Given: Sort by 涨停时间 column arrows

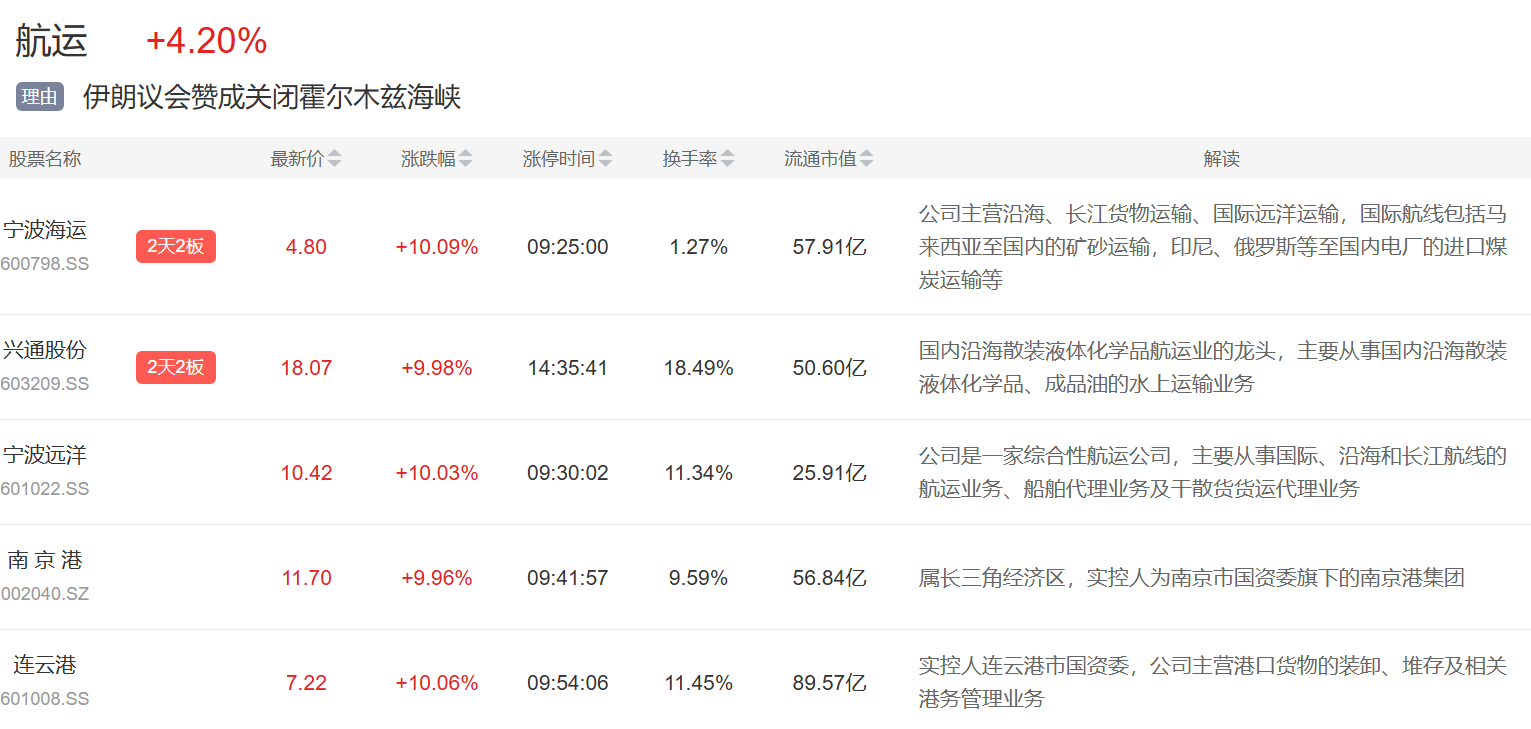Looking at the screenshot, I should tap(605, 159).
